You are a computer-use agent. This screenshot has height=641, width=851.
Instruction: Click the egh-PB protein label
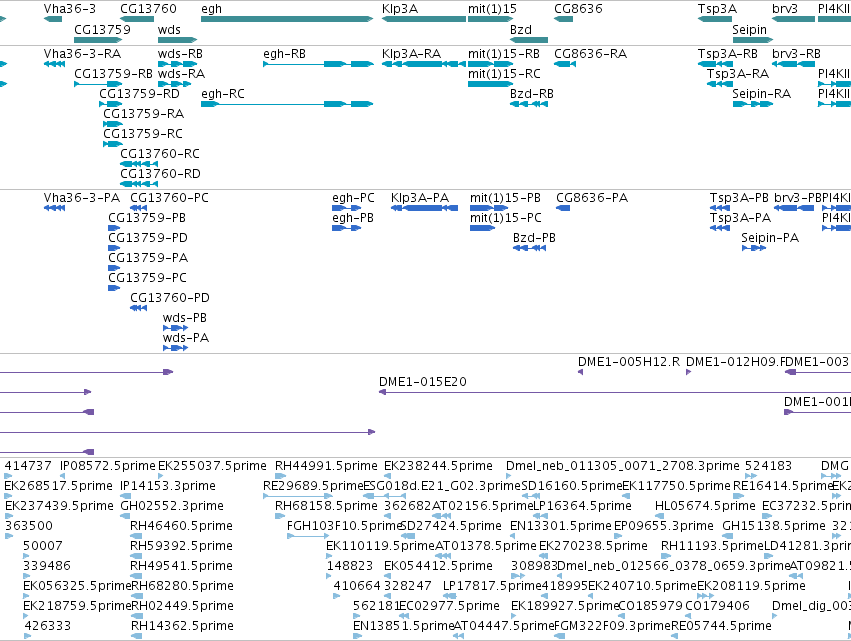353,218
